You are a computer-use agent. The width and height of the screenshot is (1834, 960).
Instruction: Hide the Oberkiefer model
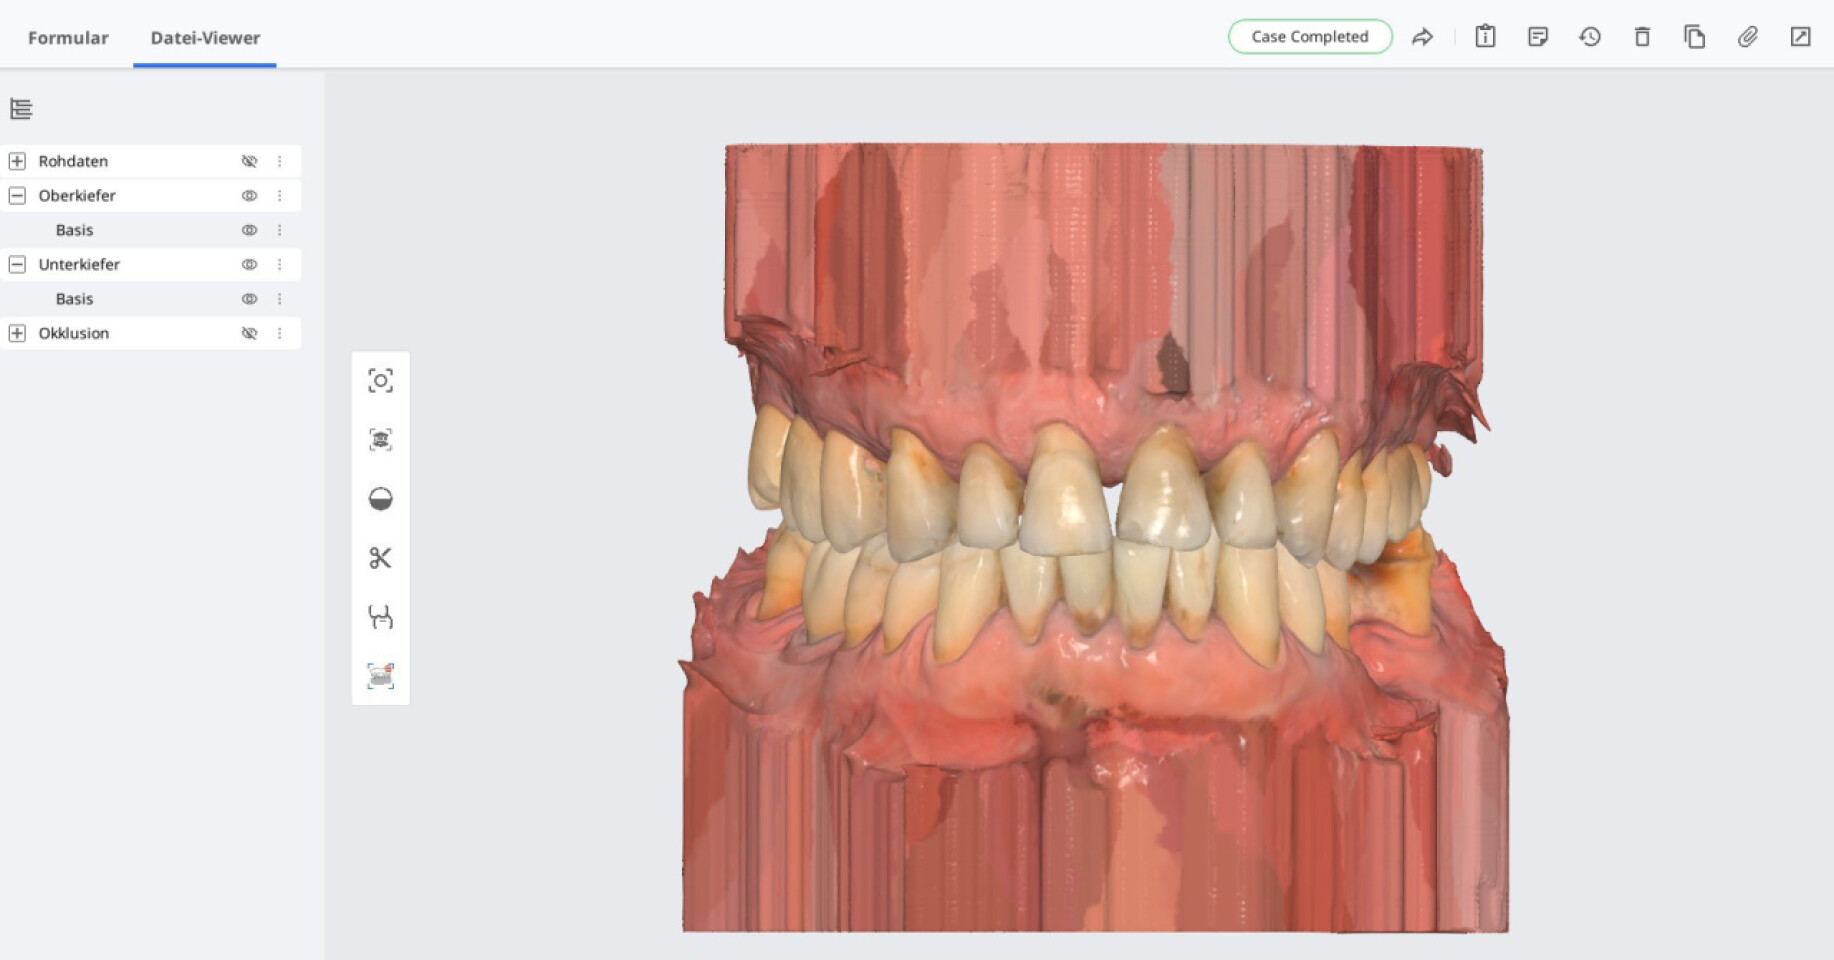(249, 196)
